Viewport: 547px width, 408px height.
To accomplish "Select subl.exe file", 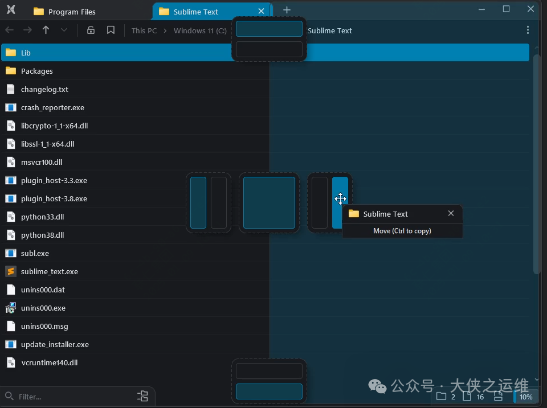I will 265,253.
